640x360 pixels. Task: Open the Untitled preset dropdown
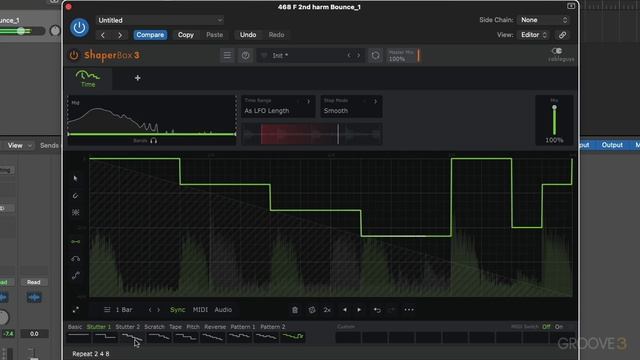coord(160,20)
